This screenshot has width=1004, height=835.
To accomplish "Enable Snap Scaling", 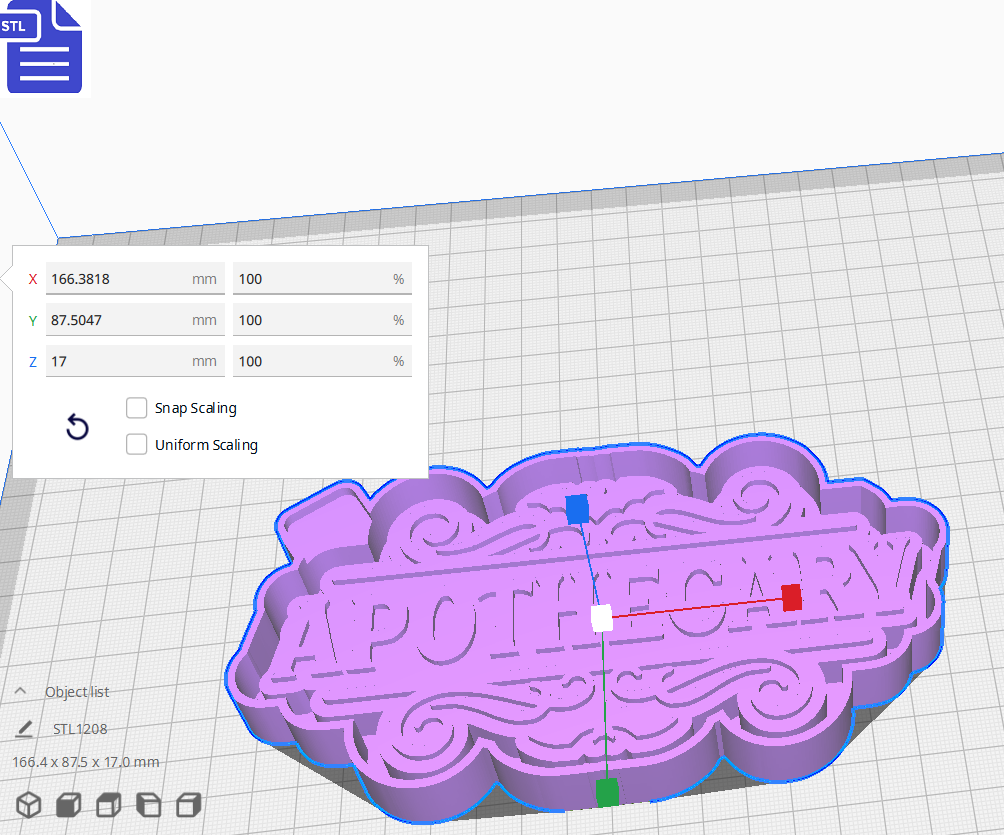I will point(137,408).
